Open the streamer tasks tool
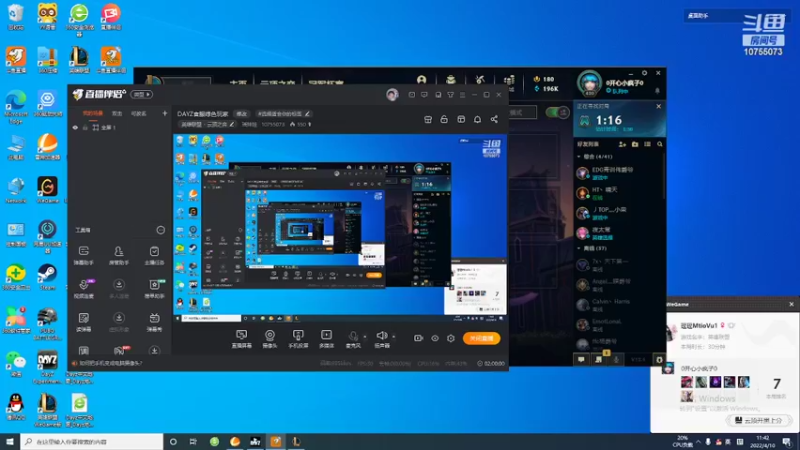The image size is (800, 450). coord(154,255)
